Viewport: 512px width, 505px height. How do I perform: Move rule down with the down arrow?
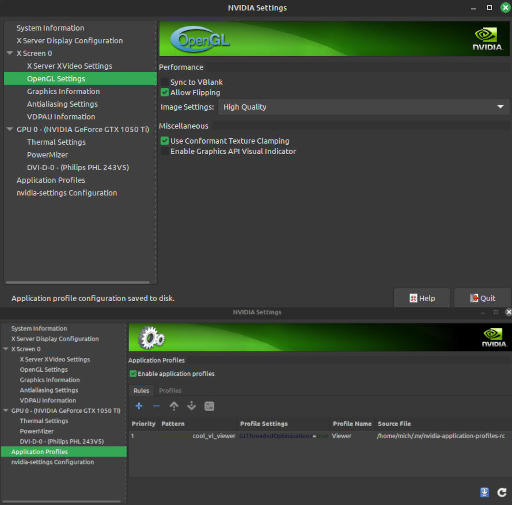point(192,406)
